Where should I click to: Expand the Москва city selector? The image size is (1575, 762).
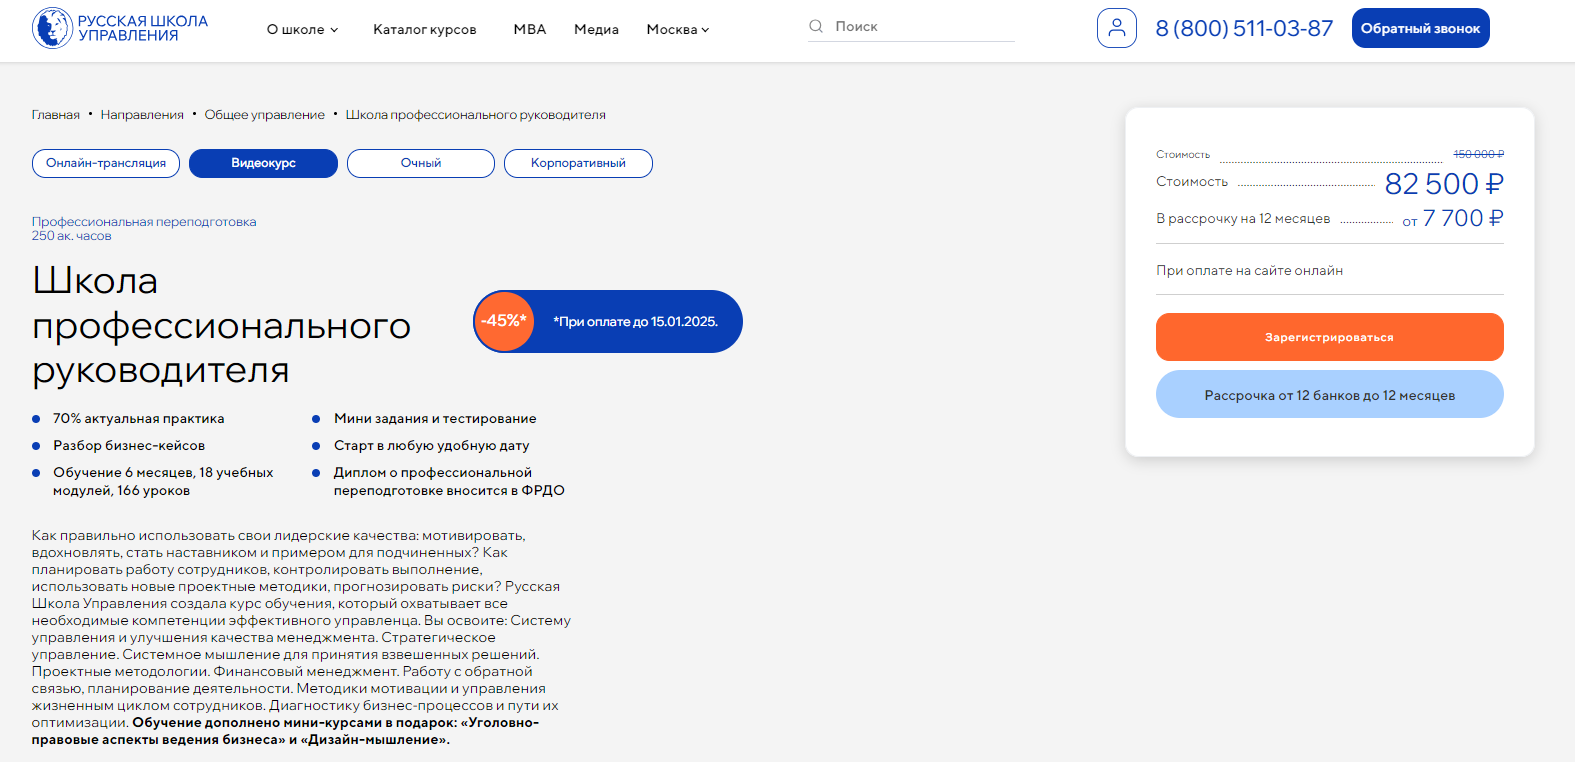[678, 29]
